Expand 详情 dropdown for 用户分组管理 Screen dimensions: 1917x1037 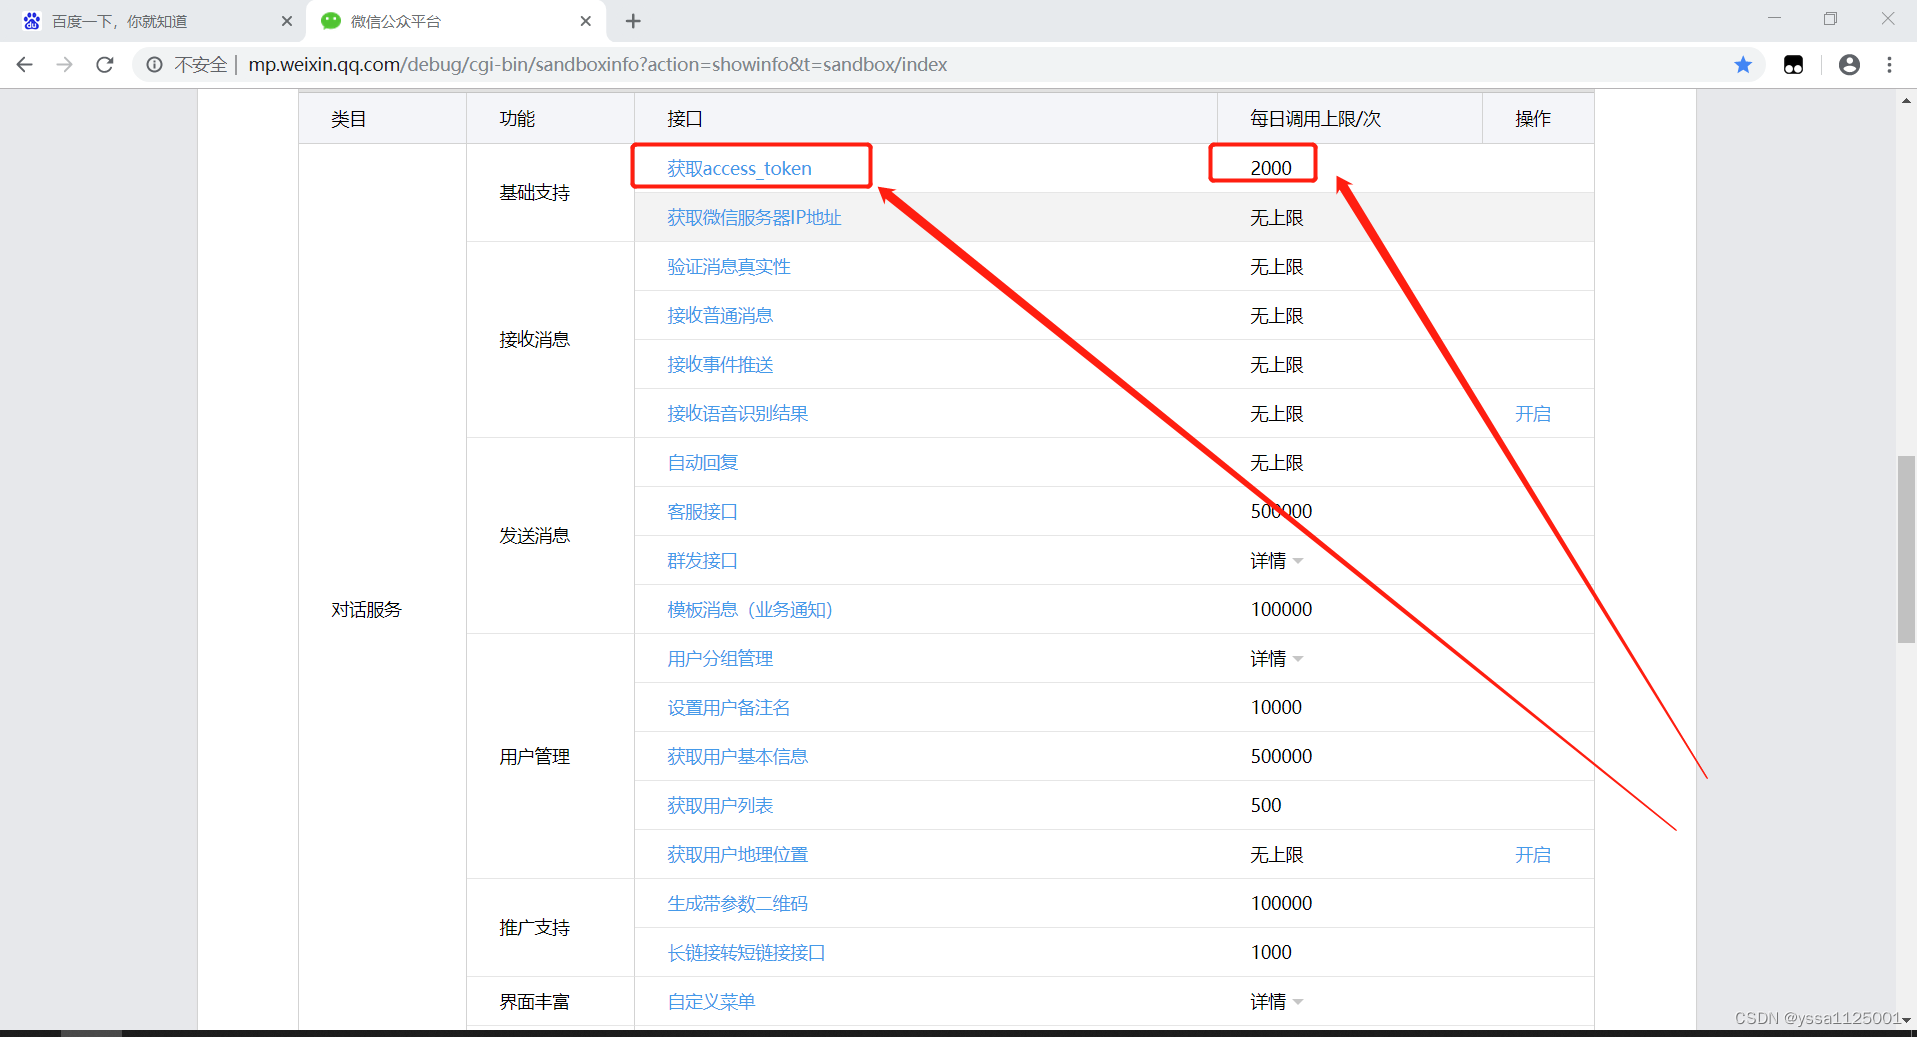pos(1277,659)
